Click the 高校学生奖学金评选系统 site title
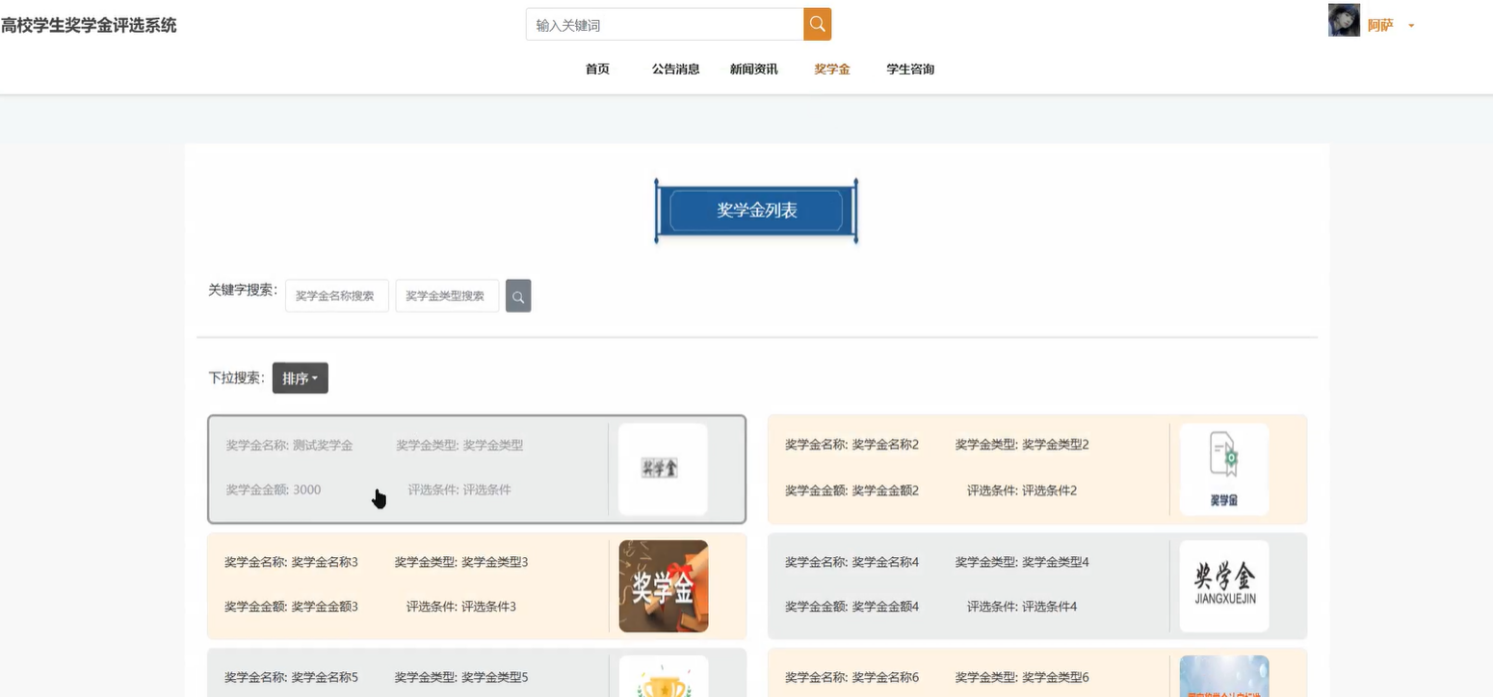The width and height of the screenshot is (1493, 697). coord(89,25)
